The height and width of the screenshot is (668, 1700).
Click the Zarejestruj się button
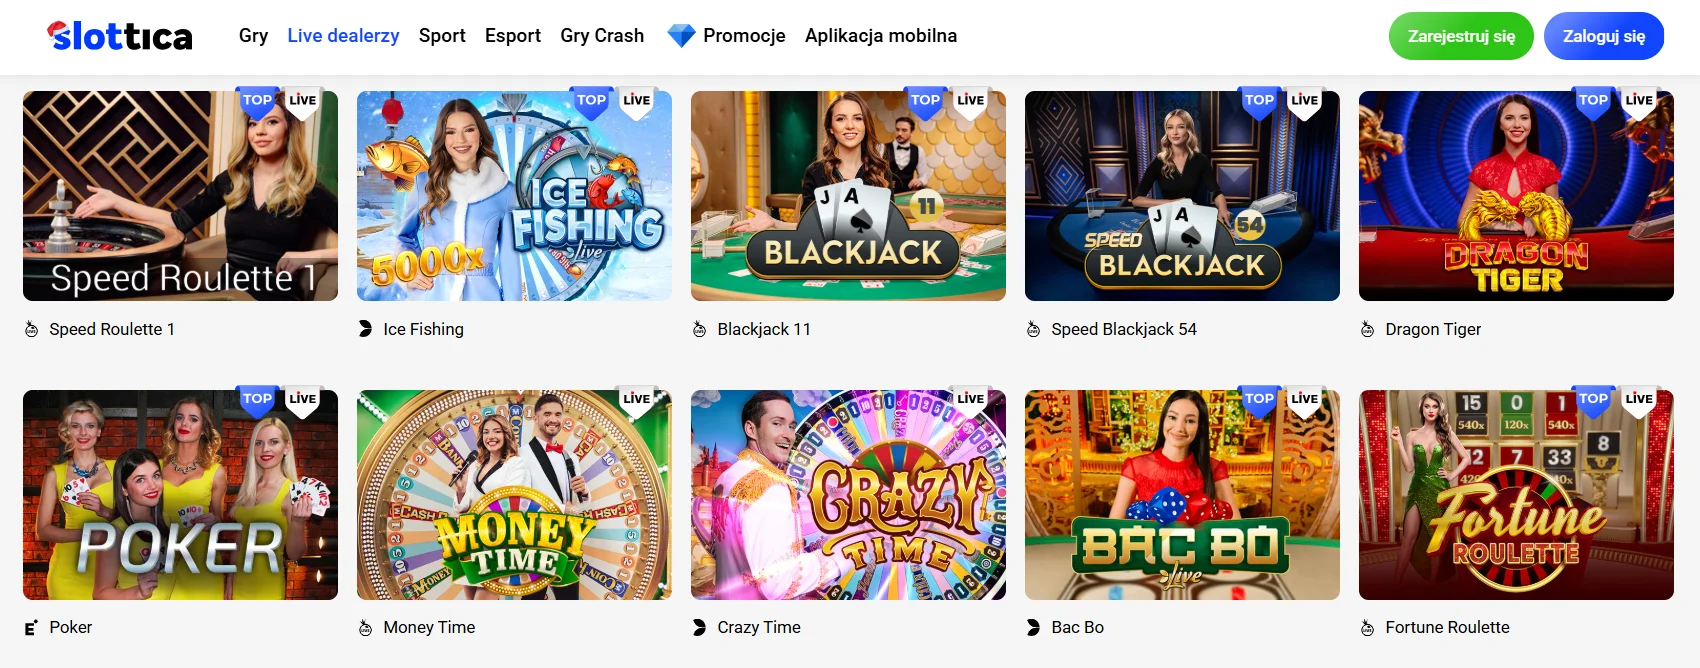pyautogui.click(x=1461, y=36)
